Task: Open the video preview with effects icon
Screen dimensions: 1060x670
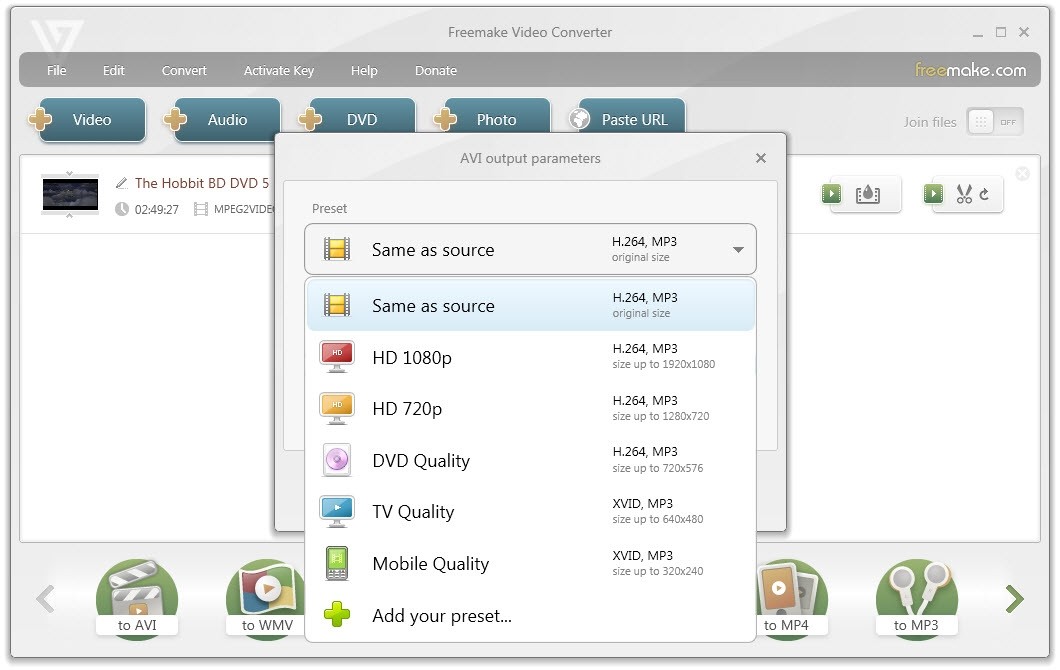Action: click(x=866, y=196)
